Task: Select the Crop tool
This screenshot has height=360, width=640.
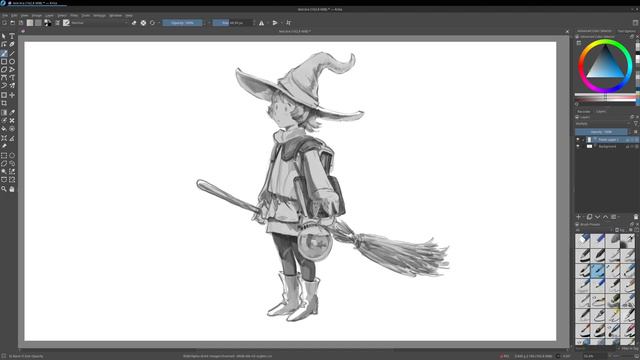Action: tap(4, 103)
